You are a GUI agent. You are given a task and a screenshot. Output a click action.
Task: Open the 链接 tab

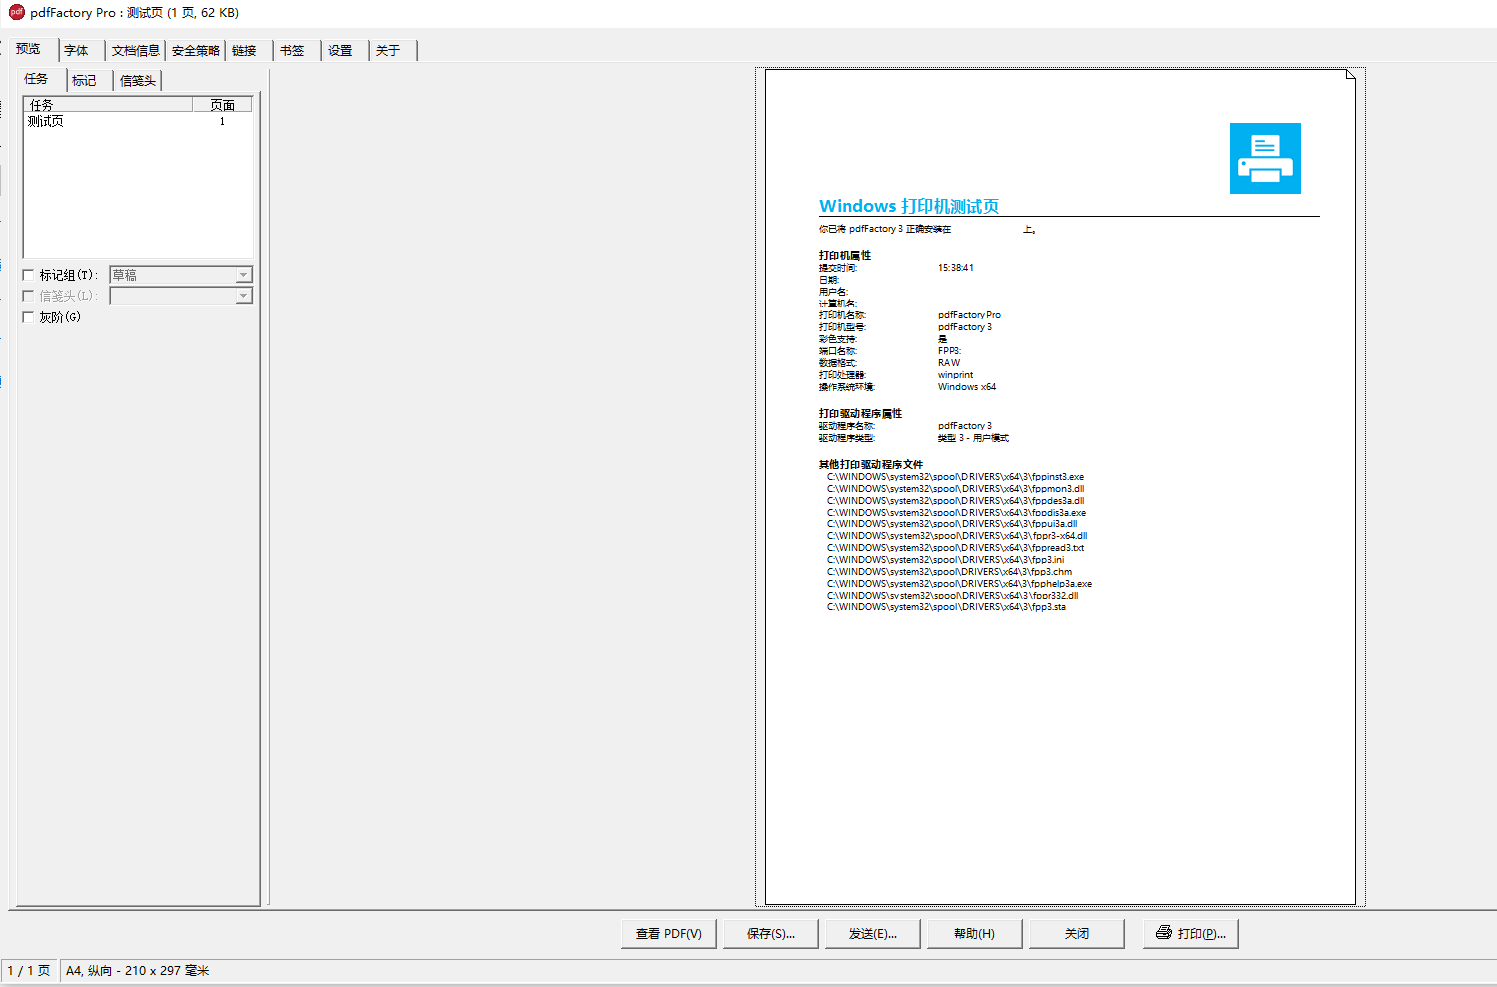245,50
